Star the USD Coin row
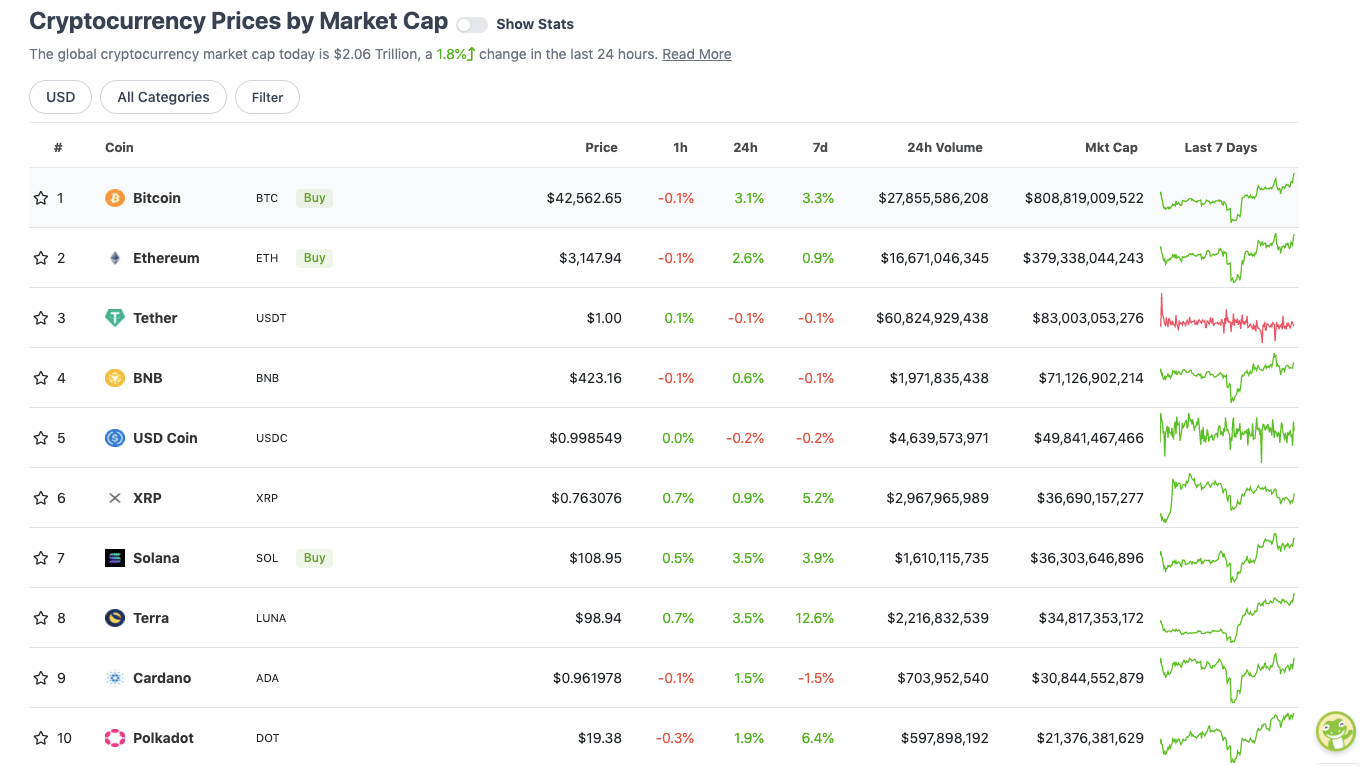This screenshot has height=766, width=1369. pos(41,438)
